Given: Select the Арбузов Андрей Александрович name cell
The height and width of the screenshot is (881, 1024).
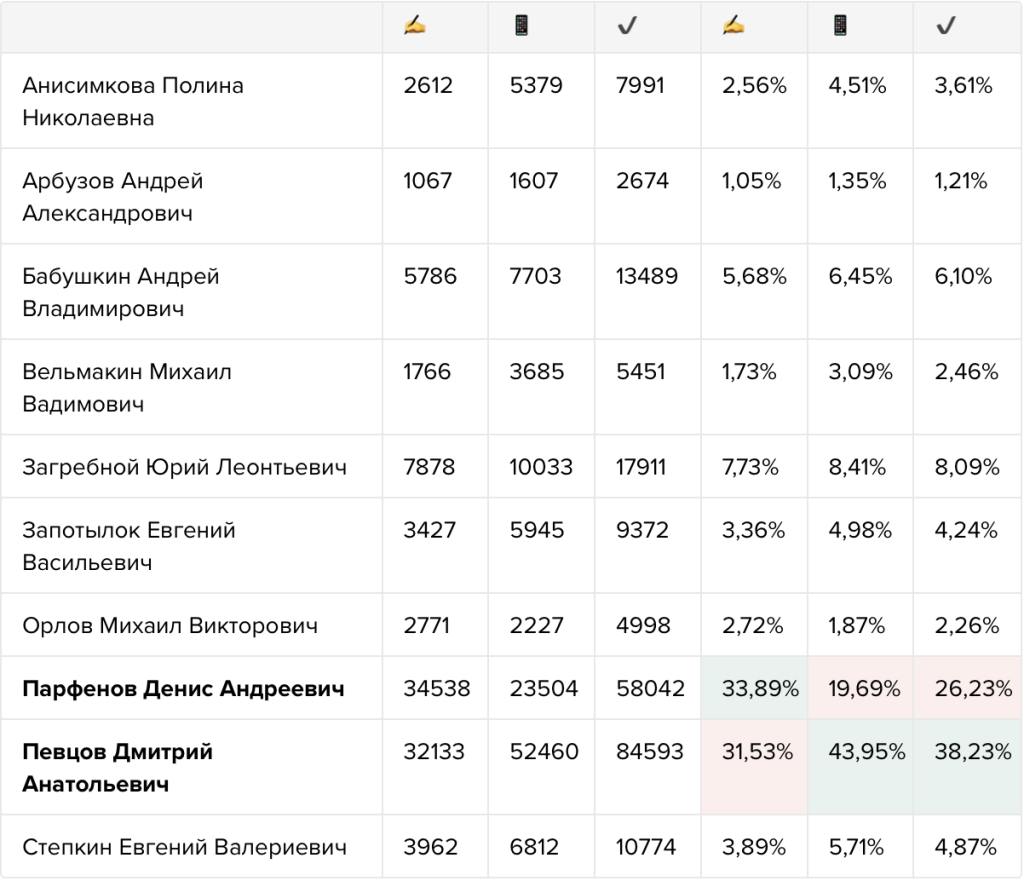Looking at the screenshot, I should [191, 197].
